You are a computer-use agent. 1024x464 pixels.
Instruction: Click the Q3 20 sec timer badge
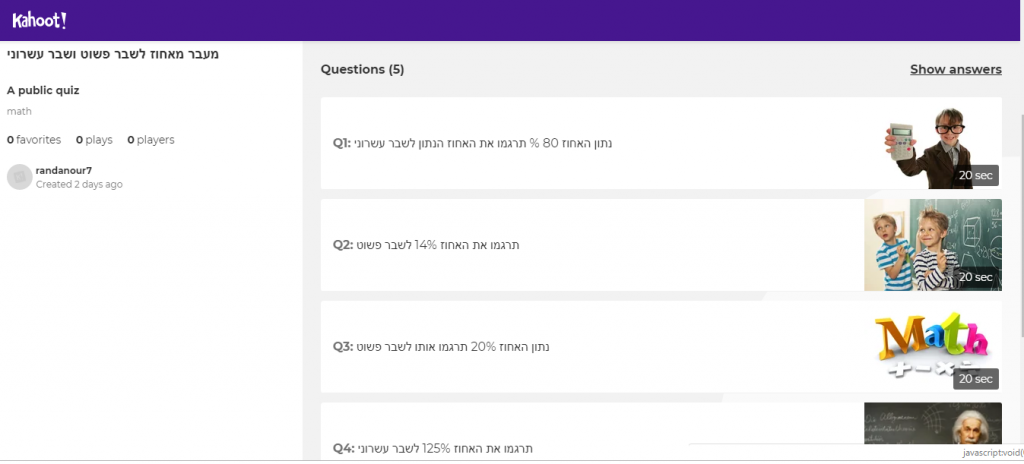pos(975,379)
